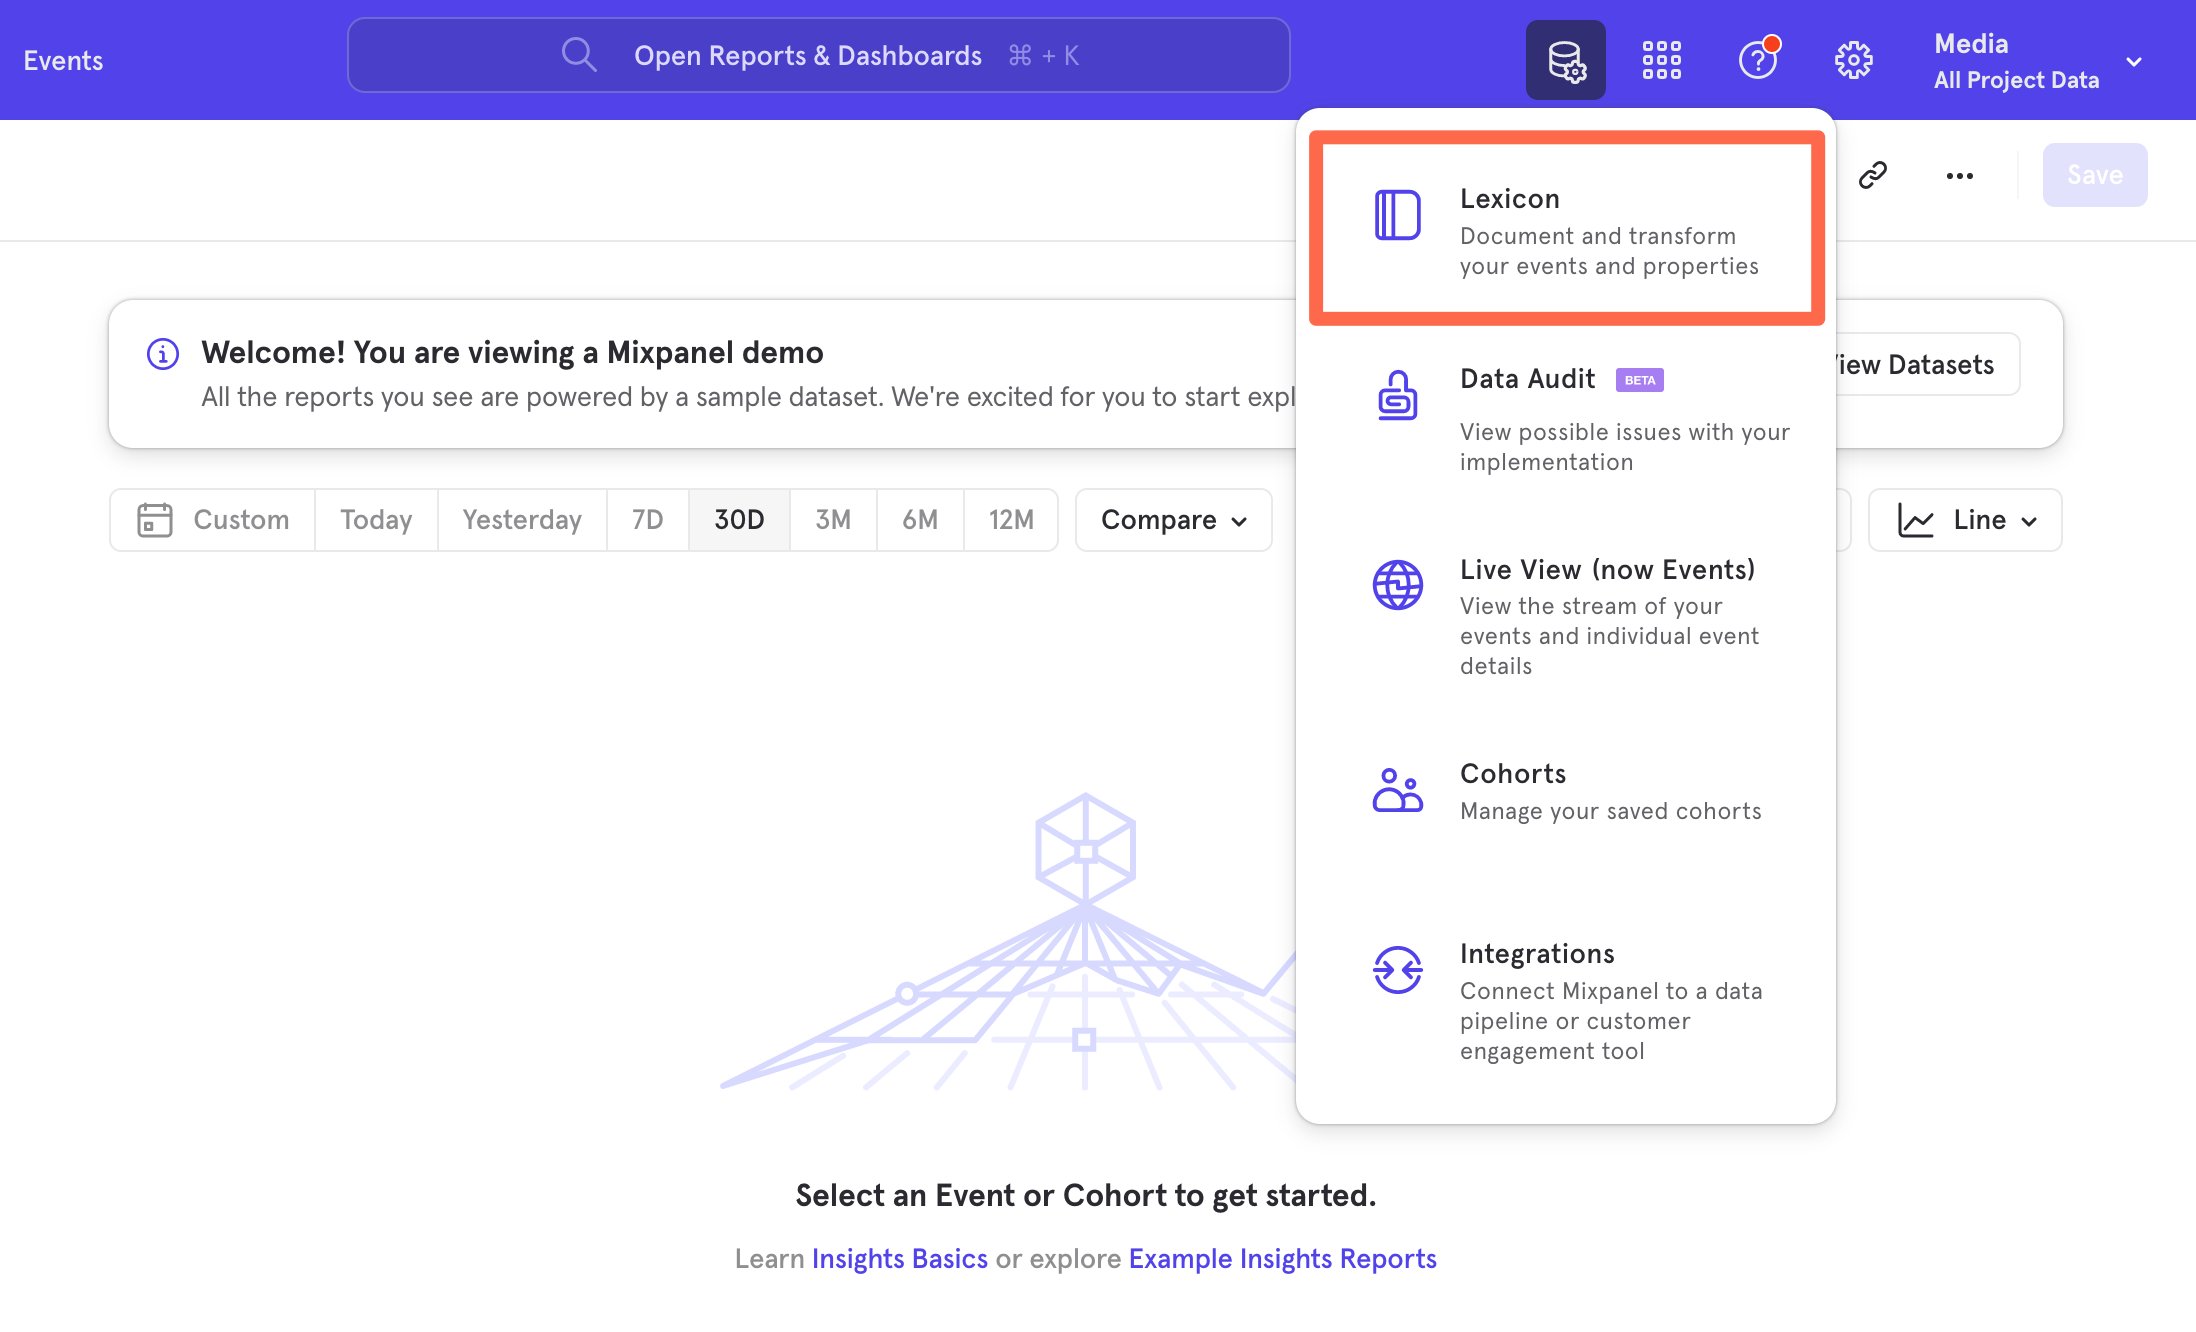
Task: Click the Events header label
Action: click(63, 60)
